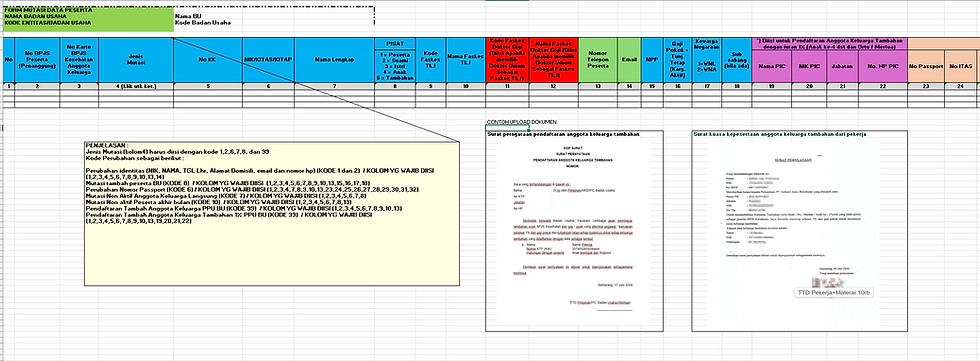
Task: Select the green 'Email' column header
Action: pyautogui.click(x=629, y=59)
